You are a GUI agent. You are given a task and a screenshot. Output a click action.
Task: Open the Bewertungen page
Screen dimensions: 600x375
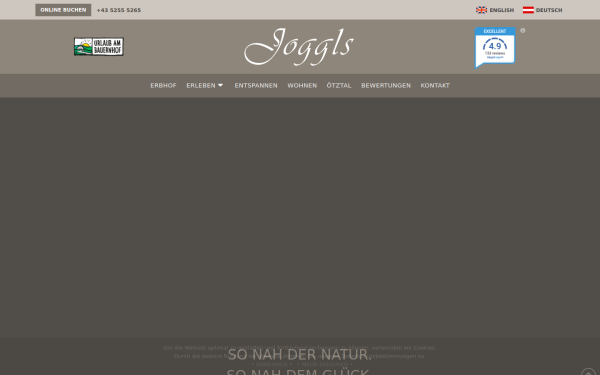(x=386, y=86)
